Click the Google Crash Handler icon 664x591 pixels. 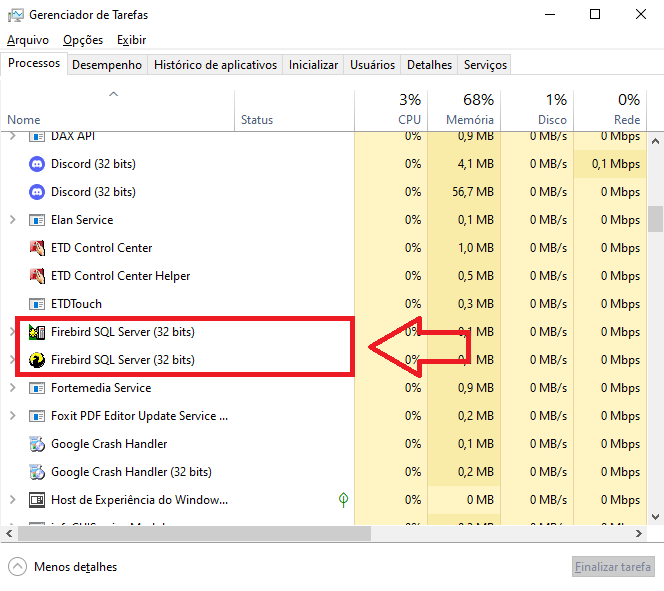point(37,444)
